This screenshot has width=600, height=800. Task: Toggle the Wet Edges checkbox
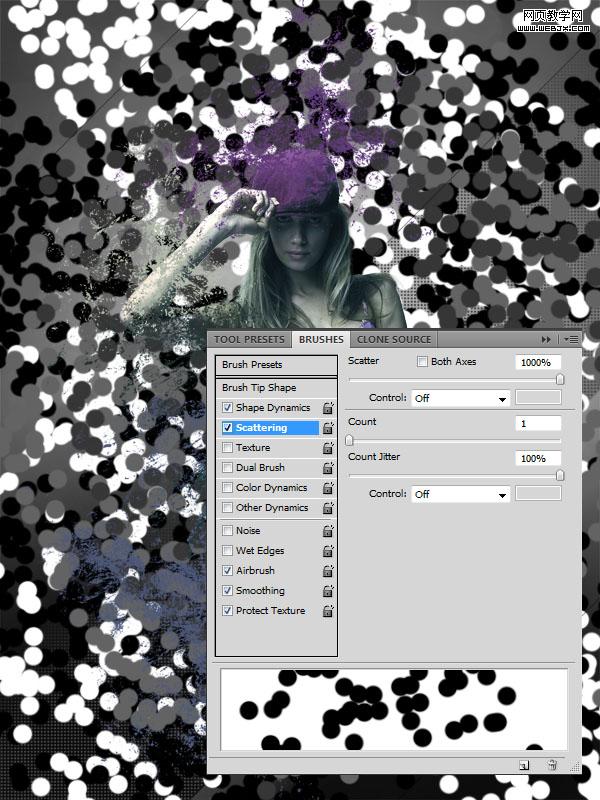pos(228,551)
